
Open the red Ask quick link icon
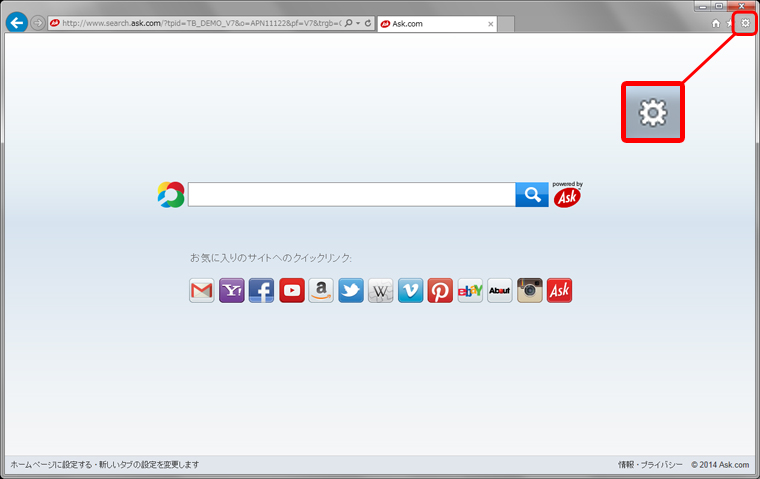click(x=559, y=290)
